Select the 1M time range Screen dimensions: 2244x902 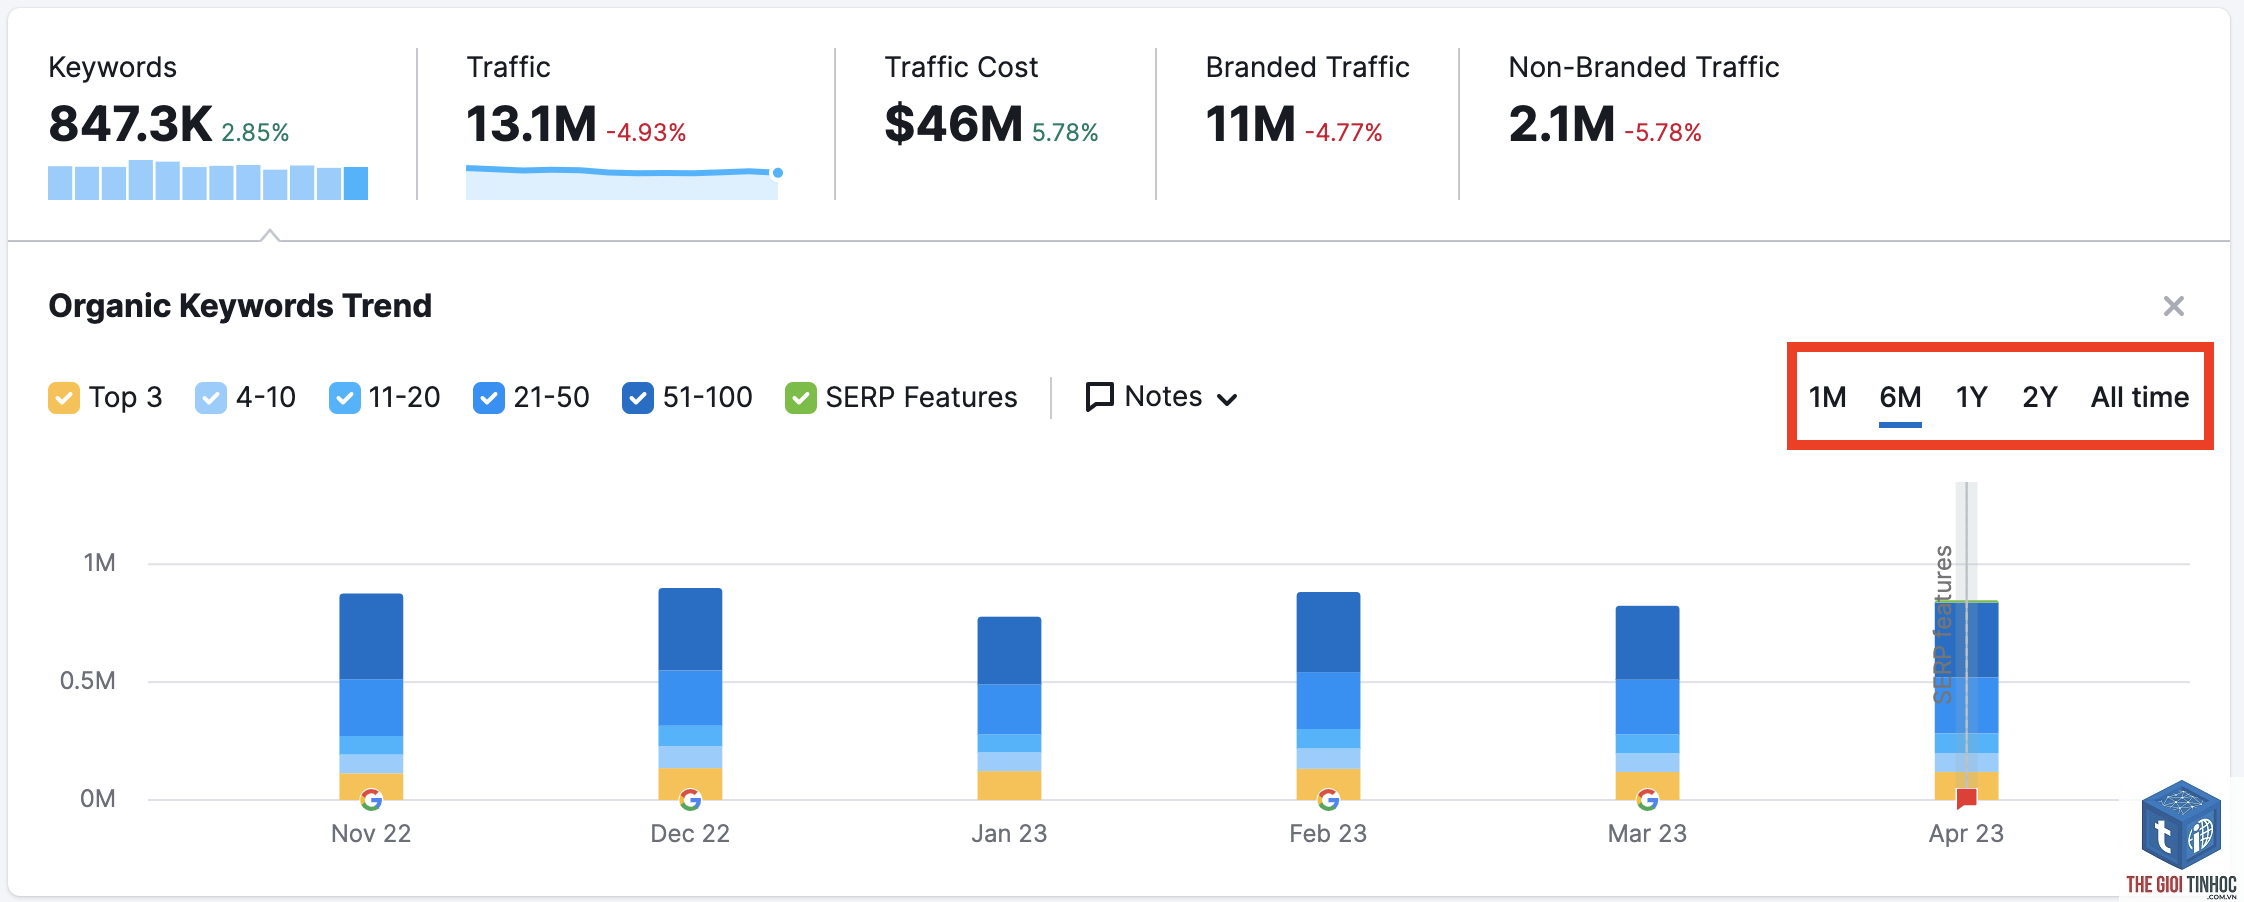1827,398
